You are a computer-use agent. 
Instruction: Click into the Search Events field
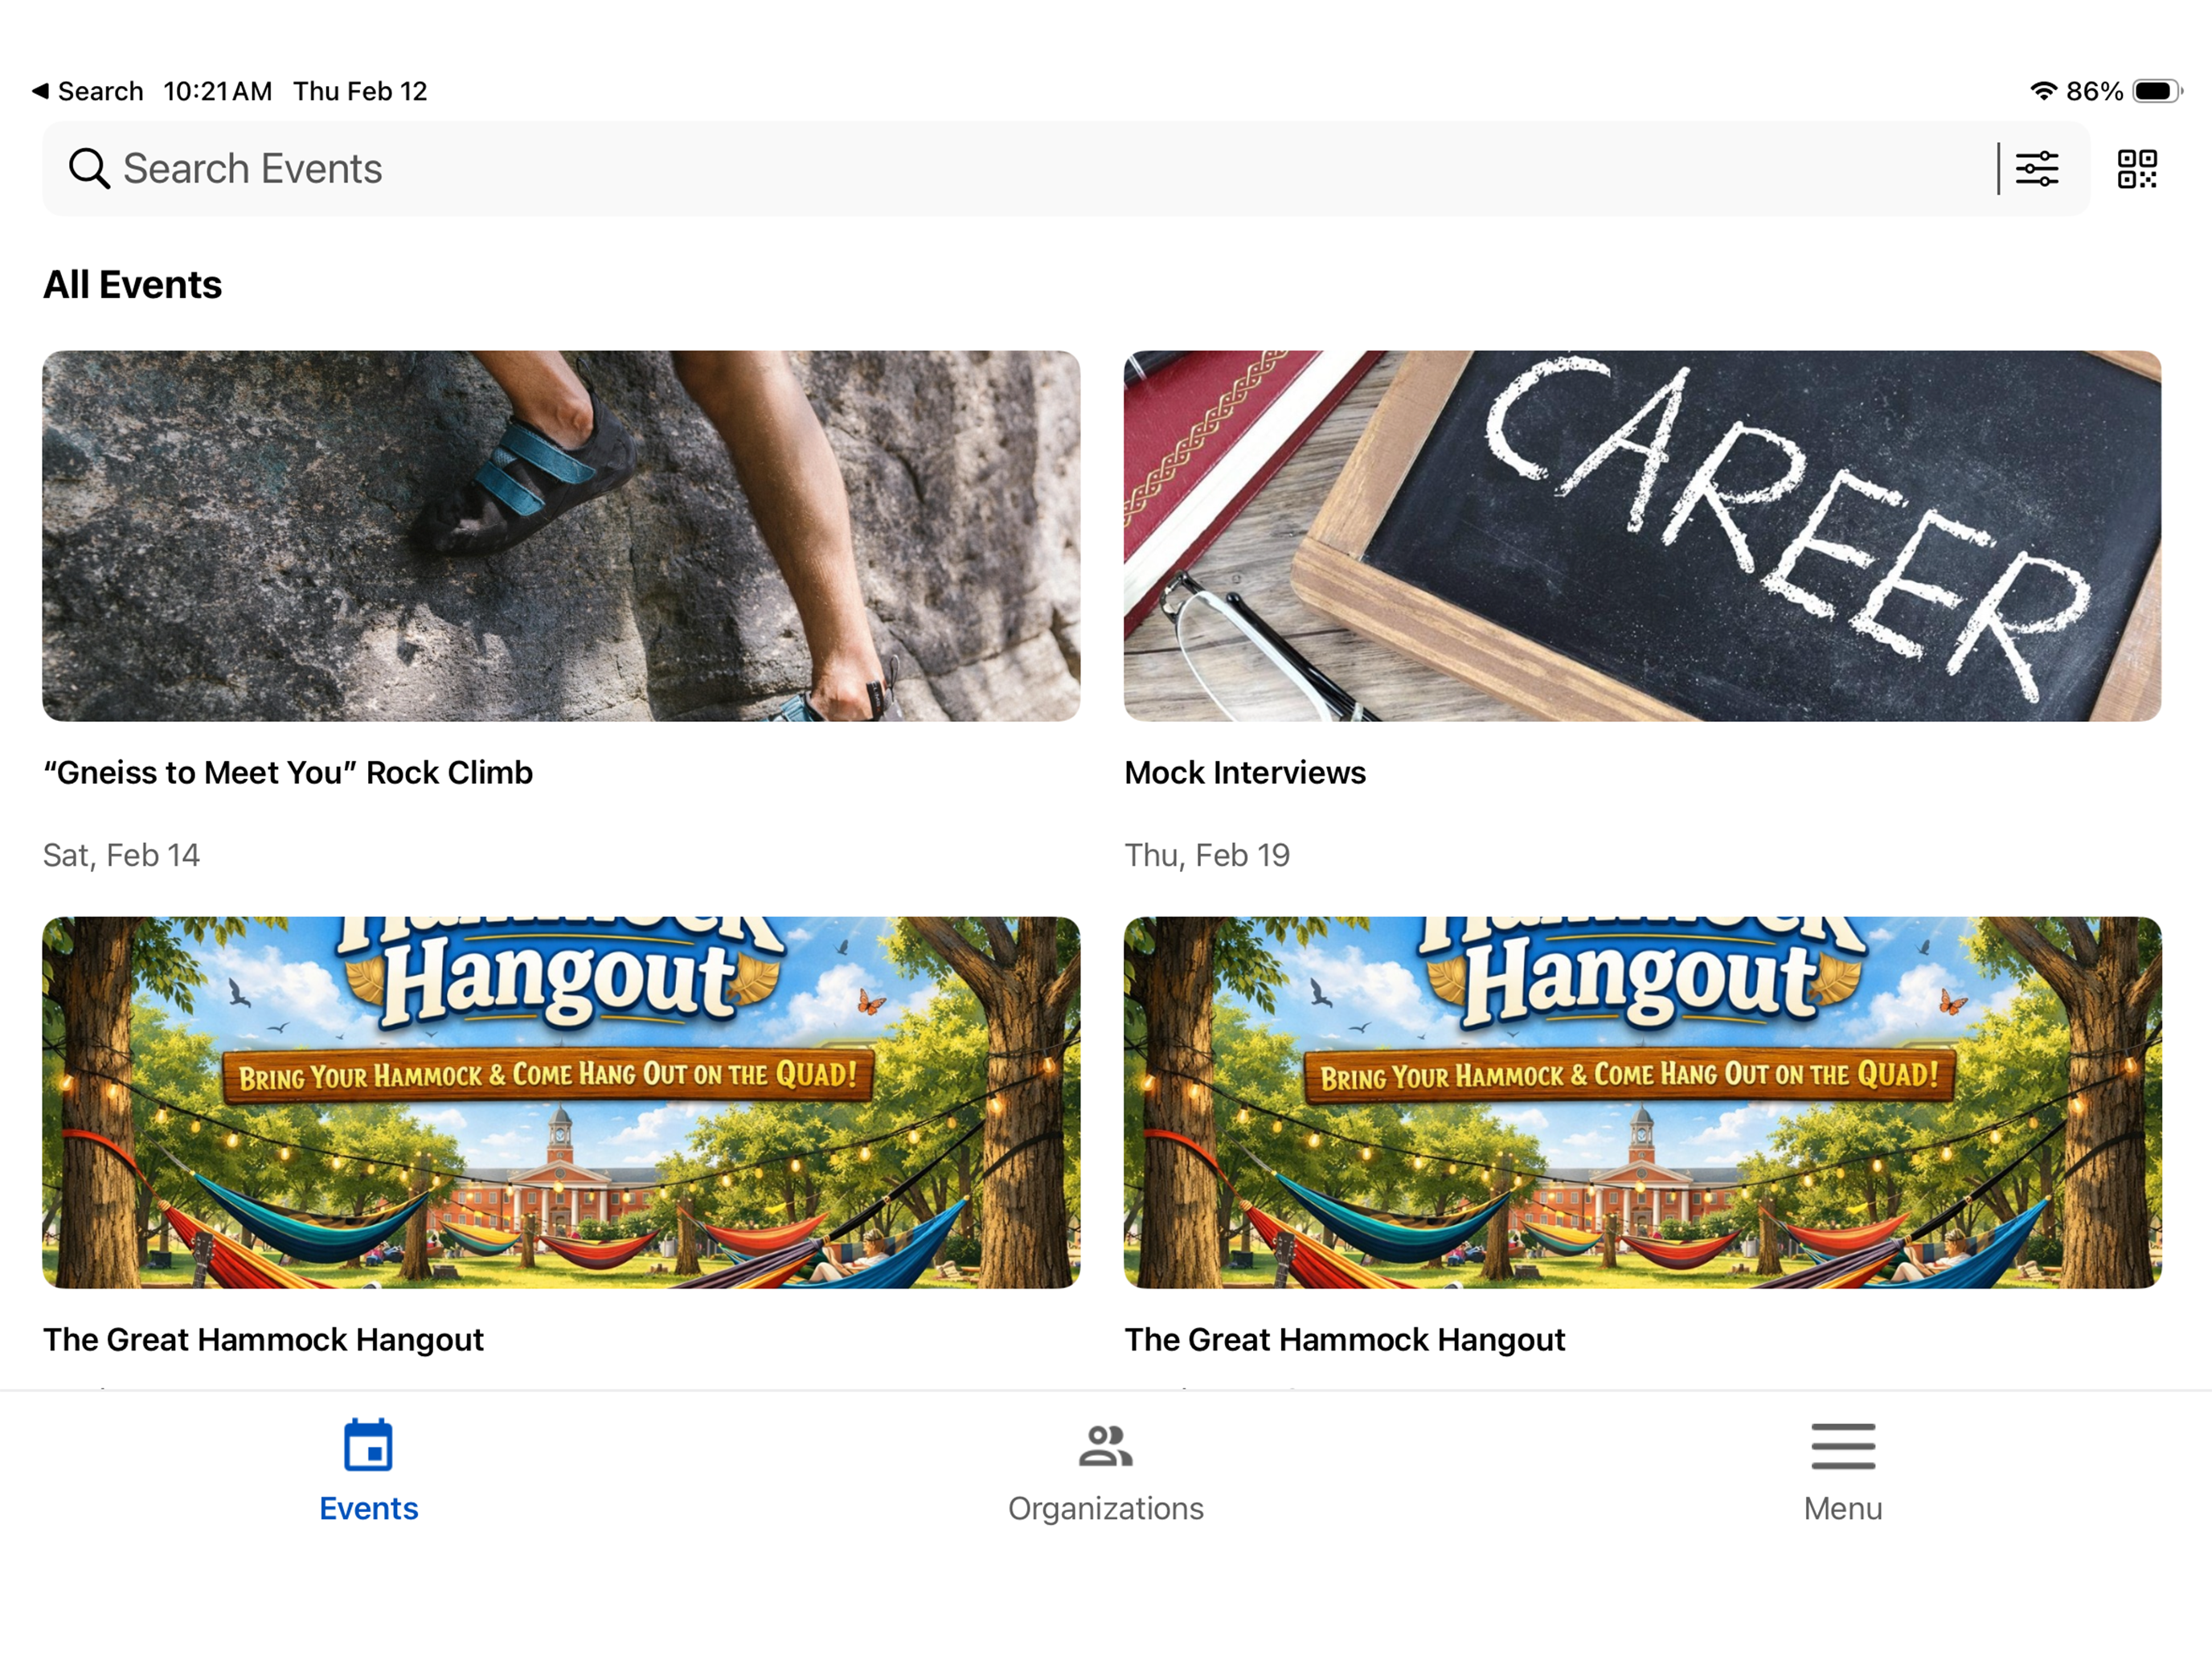1000,169
